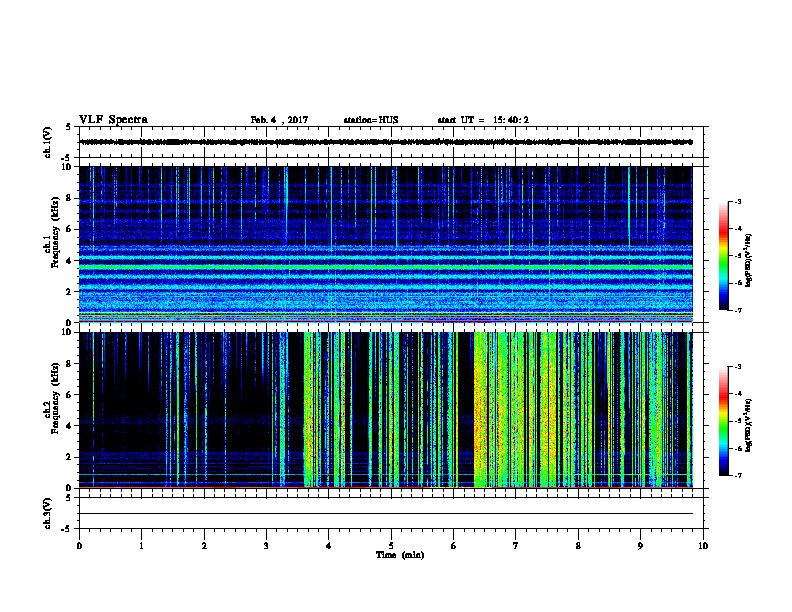The height and width of the screenshot is (612, 792).
Task: Click time axis tick label "10"
Action: [x=703, y=546]
